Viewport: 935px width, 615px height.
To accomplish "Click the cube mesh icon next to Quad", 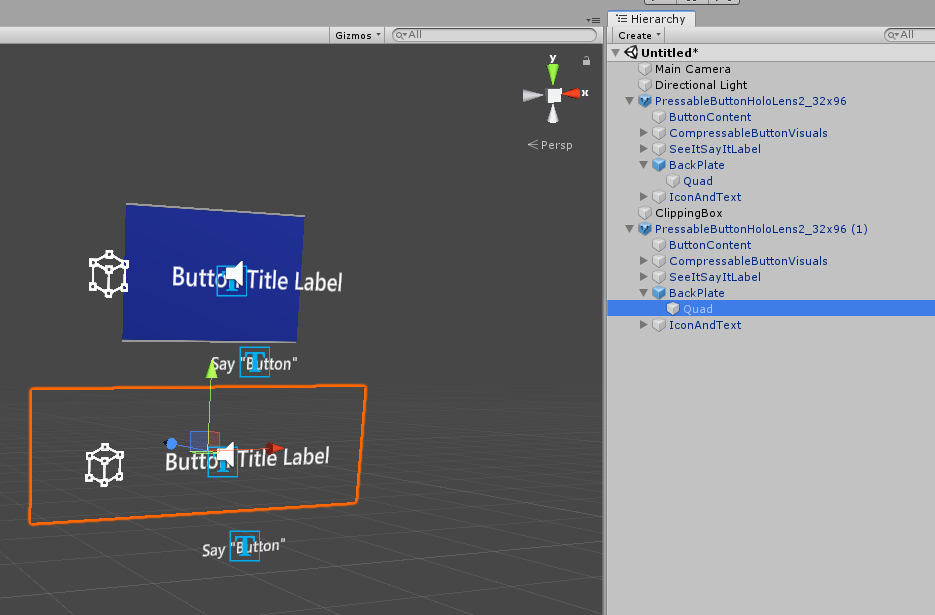I will (x=671, y=308).
